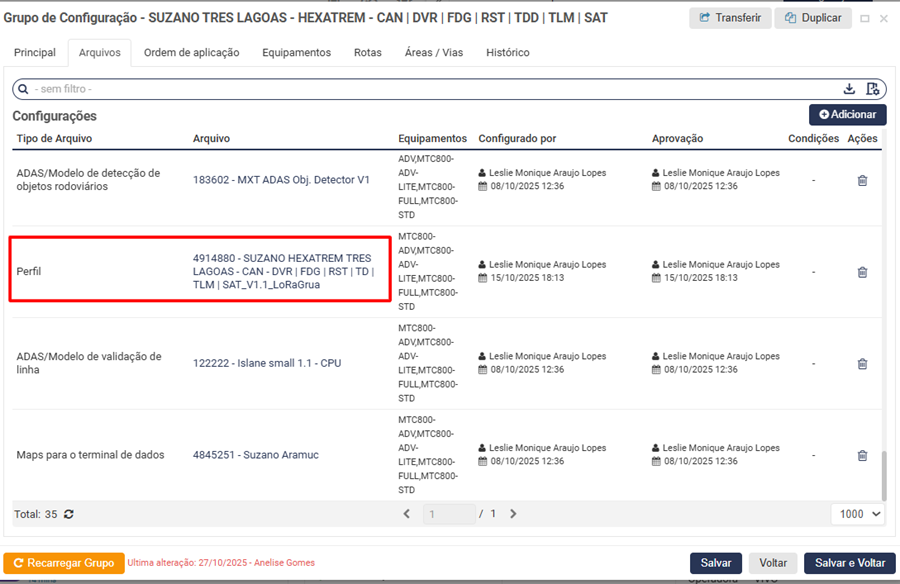This screenshot has width=900, height=584.
Task: Delete the MXT ADAS Obj. Detector entry
Action: 862,181
